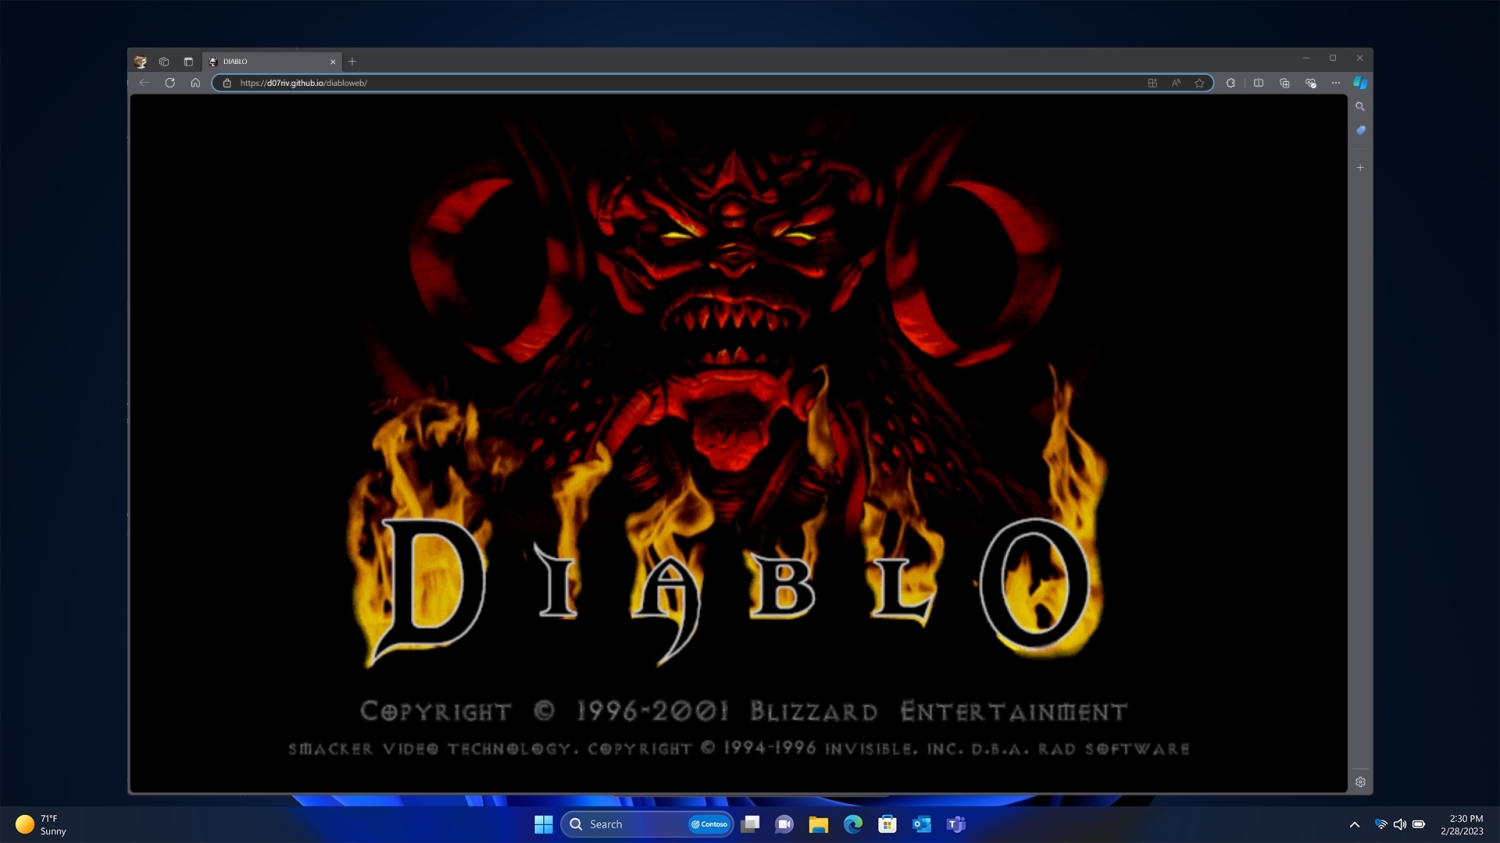Start Read aloud from the toolbar
The image size is (1500, 843).
[1176, 83]
